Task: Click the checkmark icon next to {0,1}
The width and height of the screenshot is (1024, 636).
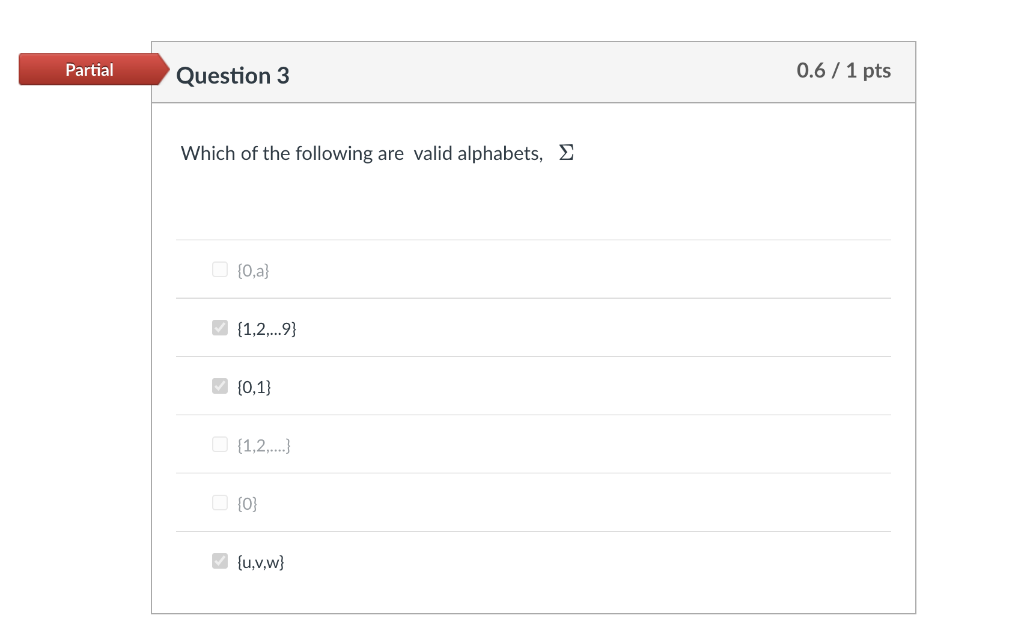Action: click(219, 385)
